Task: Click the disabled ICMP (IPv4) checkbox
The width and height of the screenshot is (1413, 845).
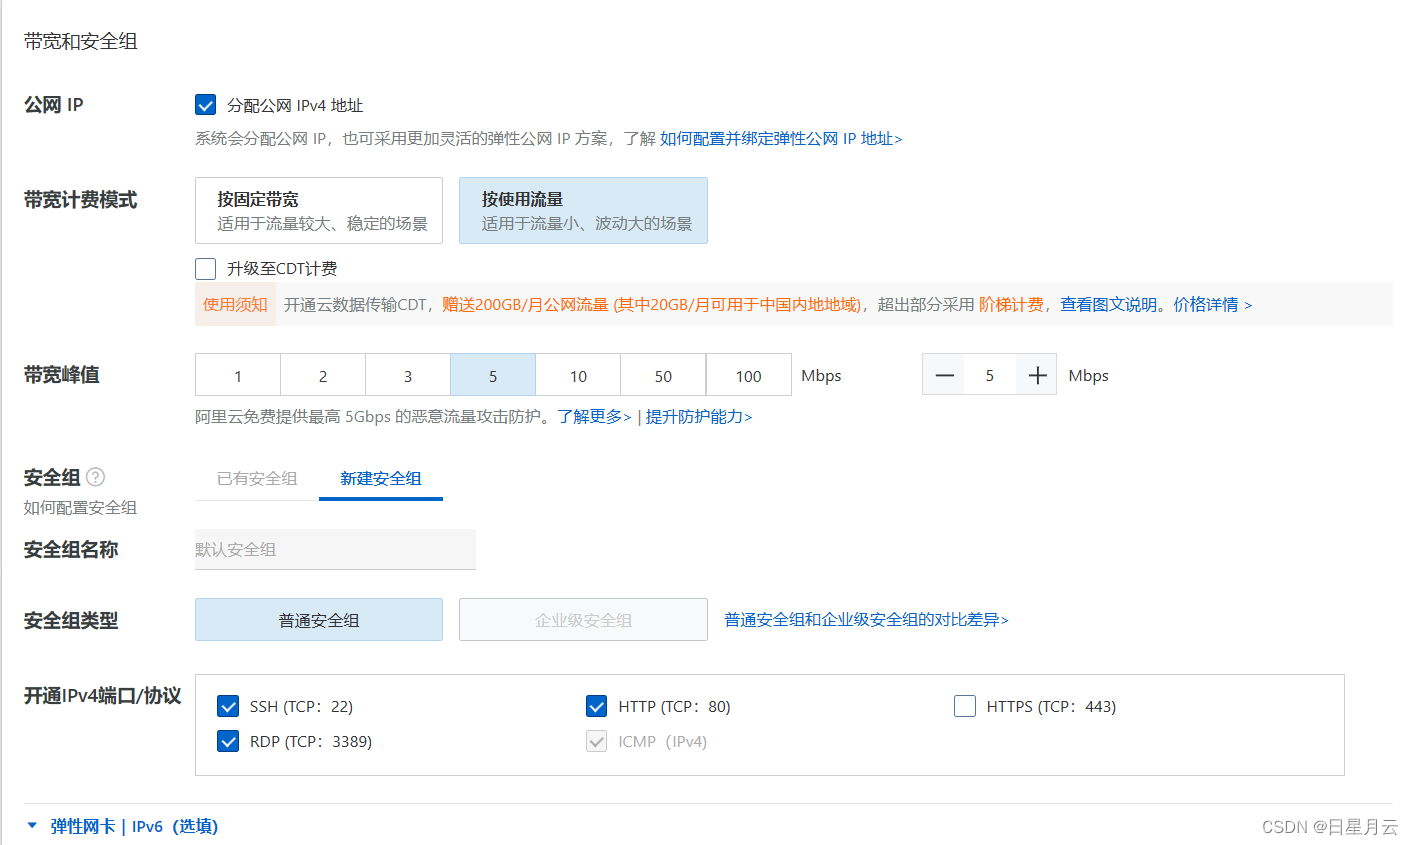Action: click(x=596, y=741)
